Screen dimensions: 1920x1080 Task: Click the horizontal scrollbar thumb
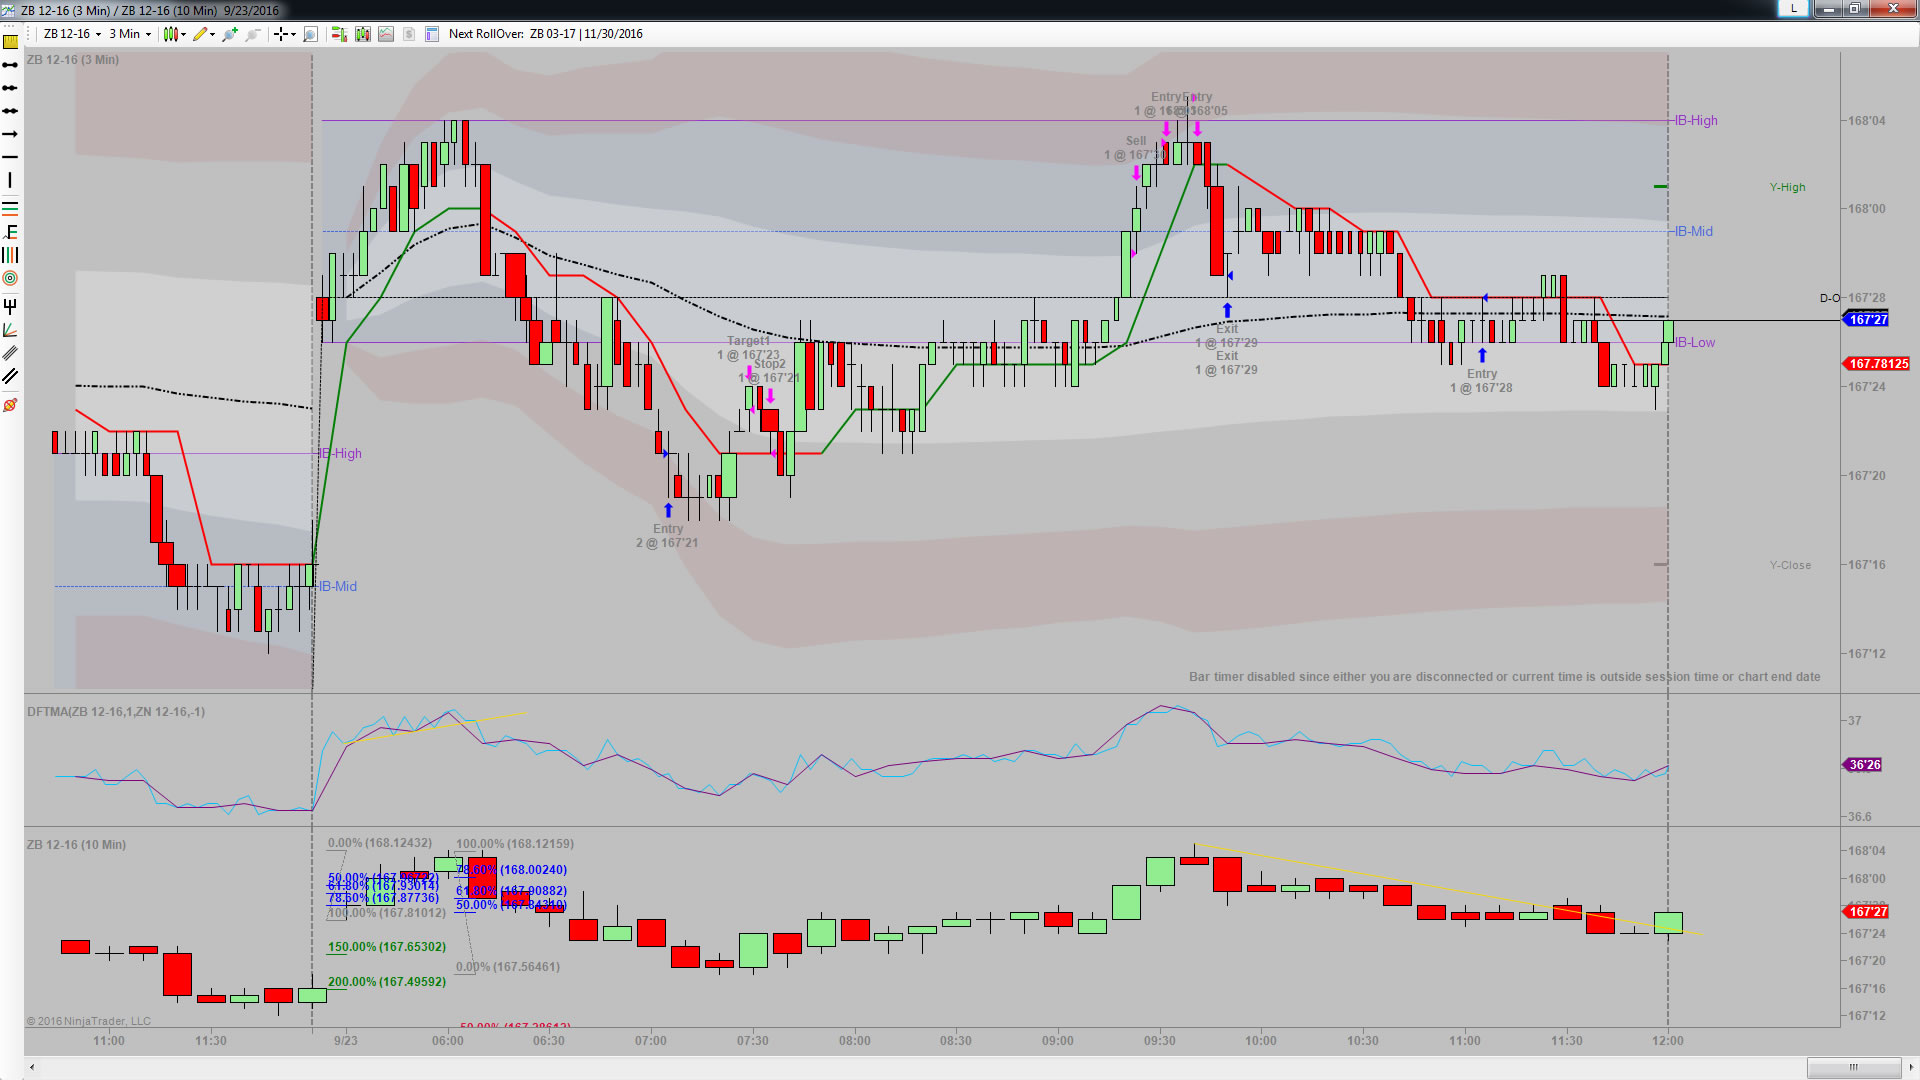[x=1853, y=1066]
